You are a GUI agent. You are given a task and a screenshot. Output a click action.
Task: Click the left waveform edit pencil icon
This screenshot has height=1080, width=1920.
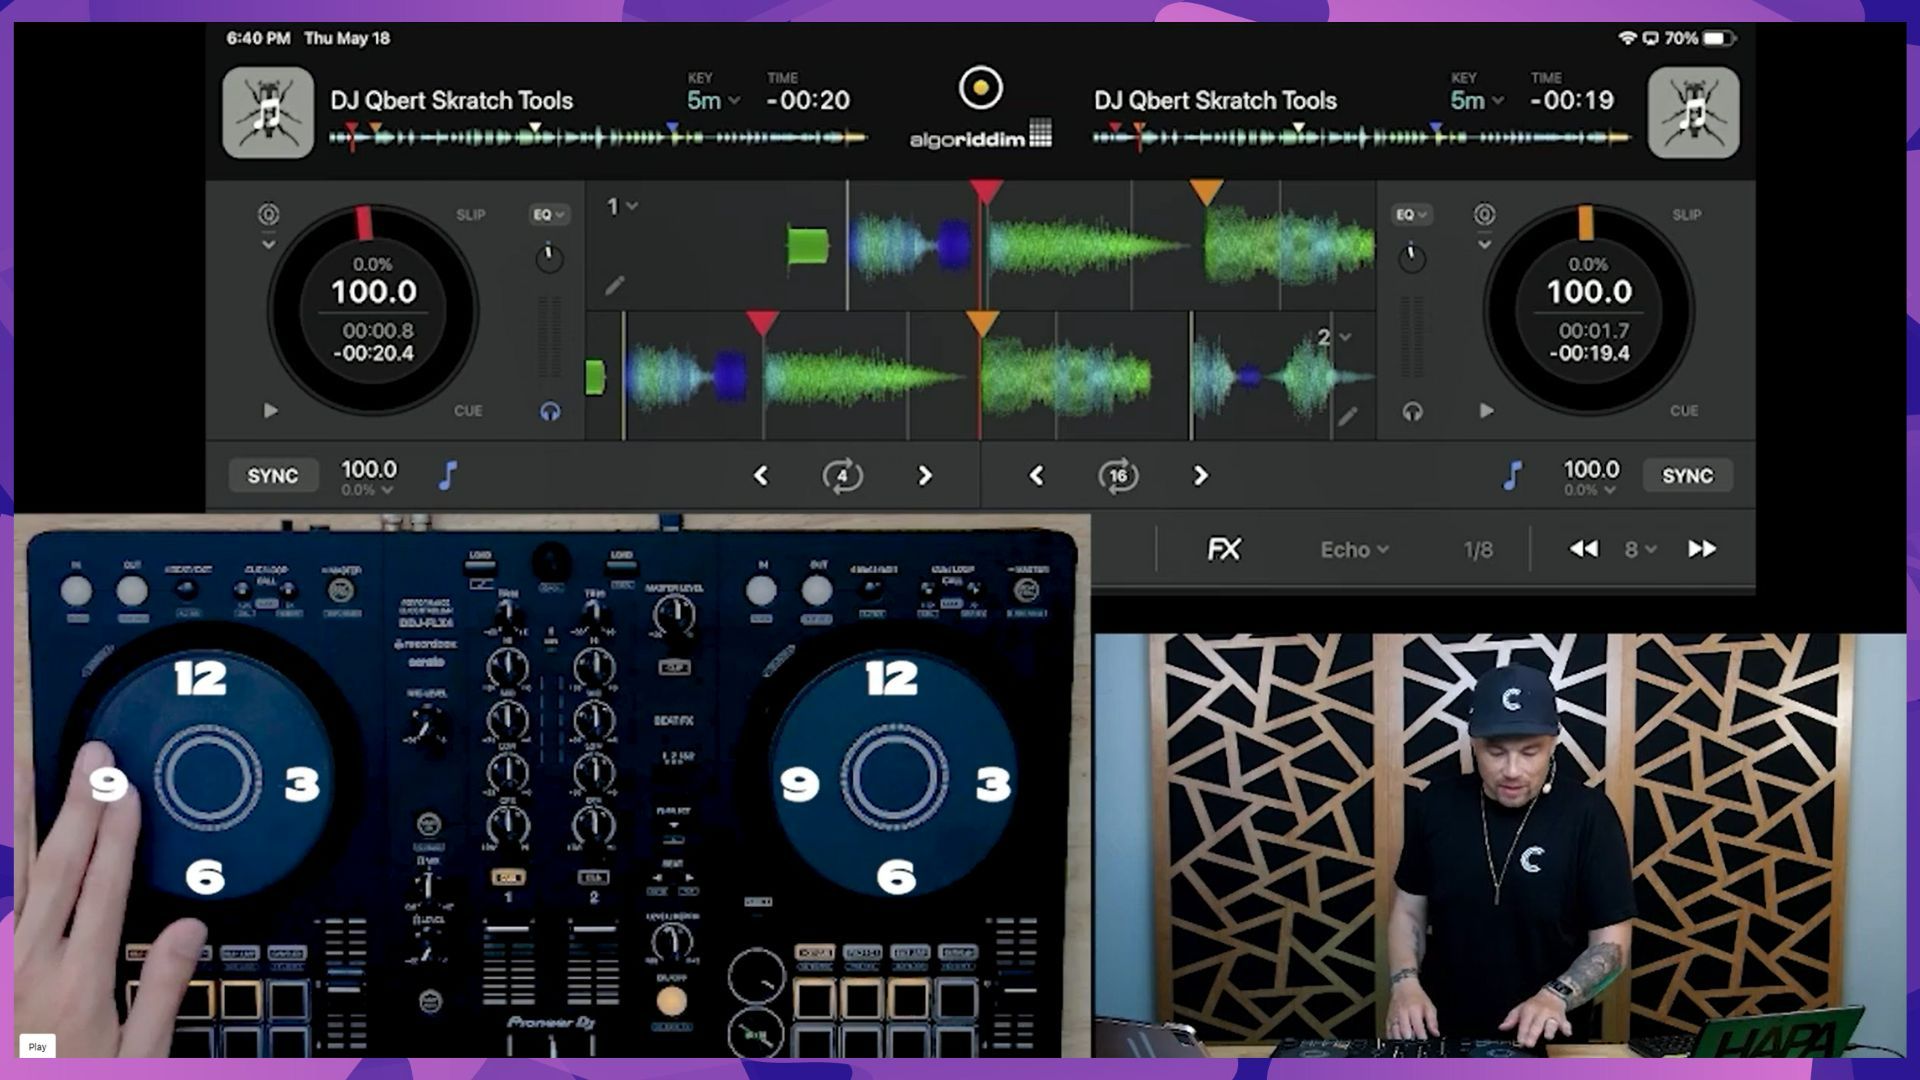click(x=614, y=286)
